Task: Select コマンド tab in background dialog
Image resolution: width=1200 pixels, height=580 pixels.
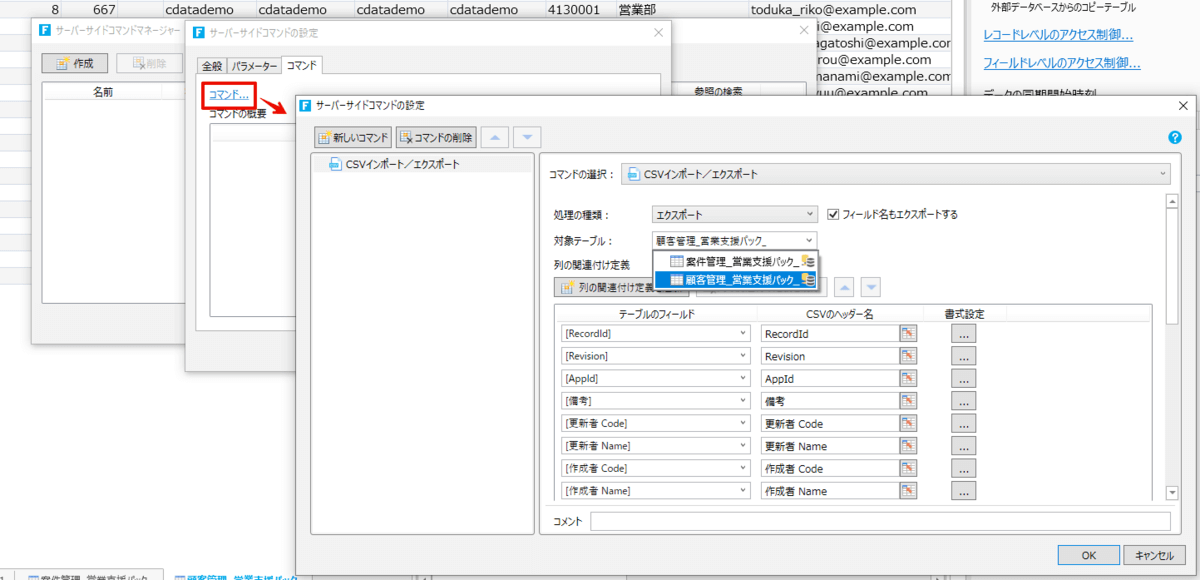Action: click(x=301, y=65)
